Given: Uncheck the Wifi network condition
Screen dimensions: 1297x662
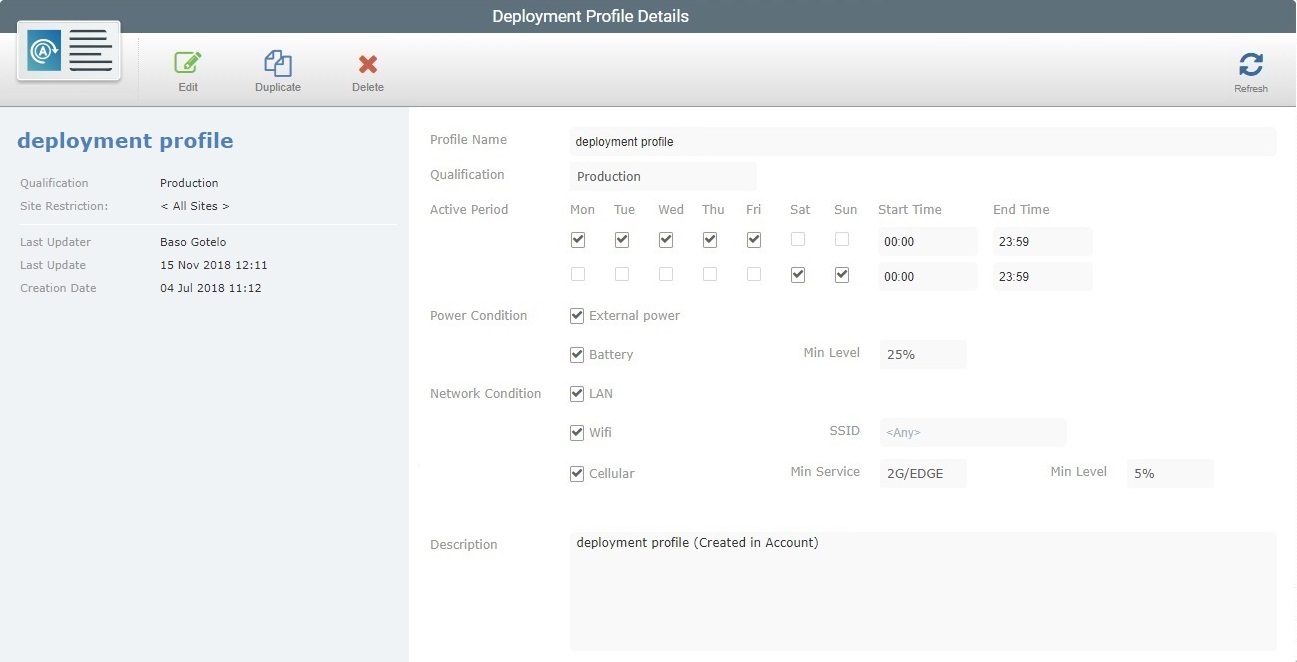Looking at the screenshot, I should click(x=577, y=432).
